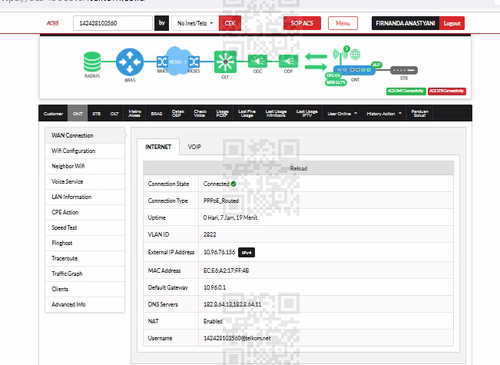The image size is (500, 365).
Task: Click the green connected check icon
Action: coord(233,184)
